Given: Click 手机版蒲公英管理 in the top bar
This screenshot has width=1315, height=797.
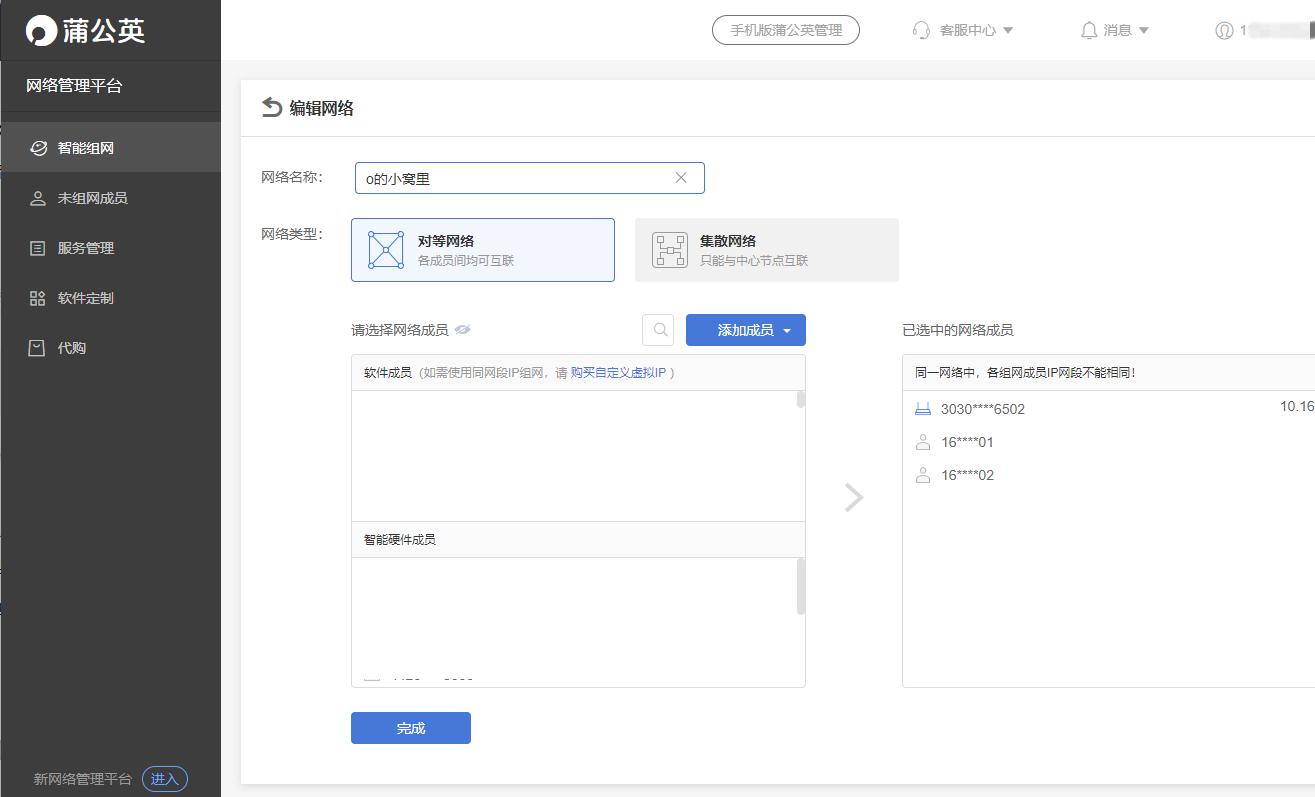Looking at the screenshot, I should coord(785,30).
